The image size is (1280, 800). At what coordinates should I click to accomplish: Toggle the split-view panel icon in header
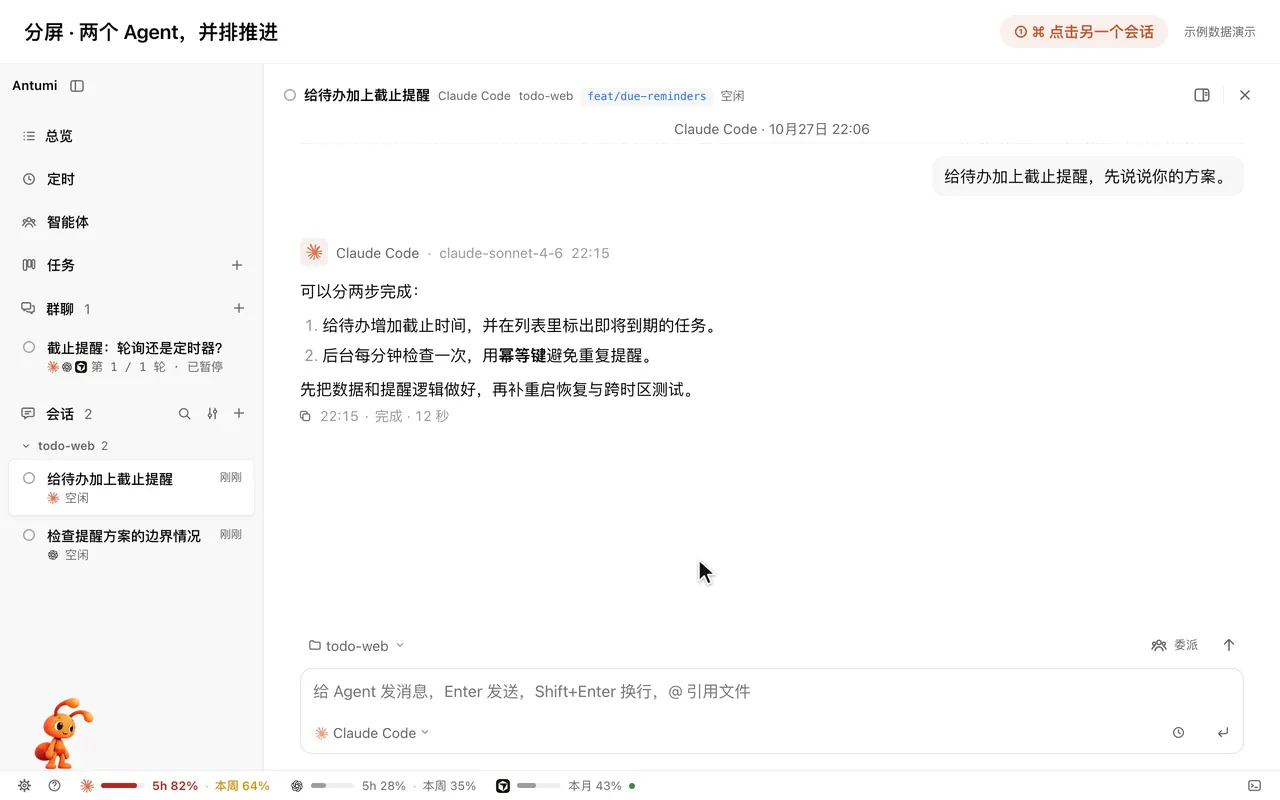tap(1202, 95)
